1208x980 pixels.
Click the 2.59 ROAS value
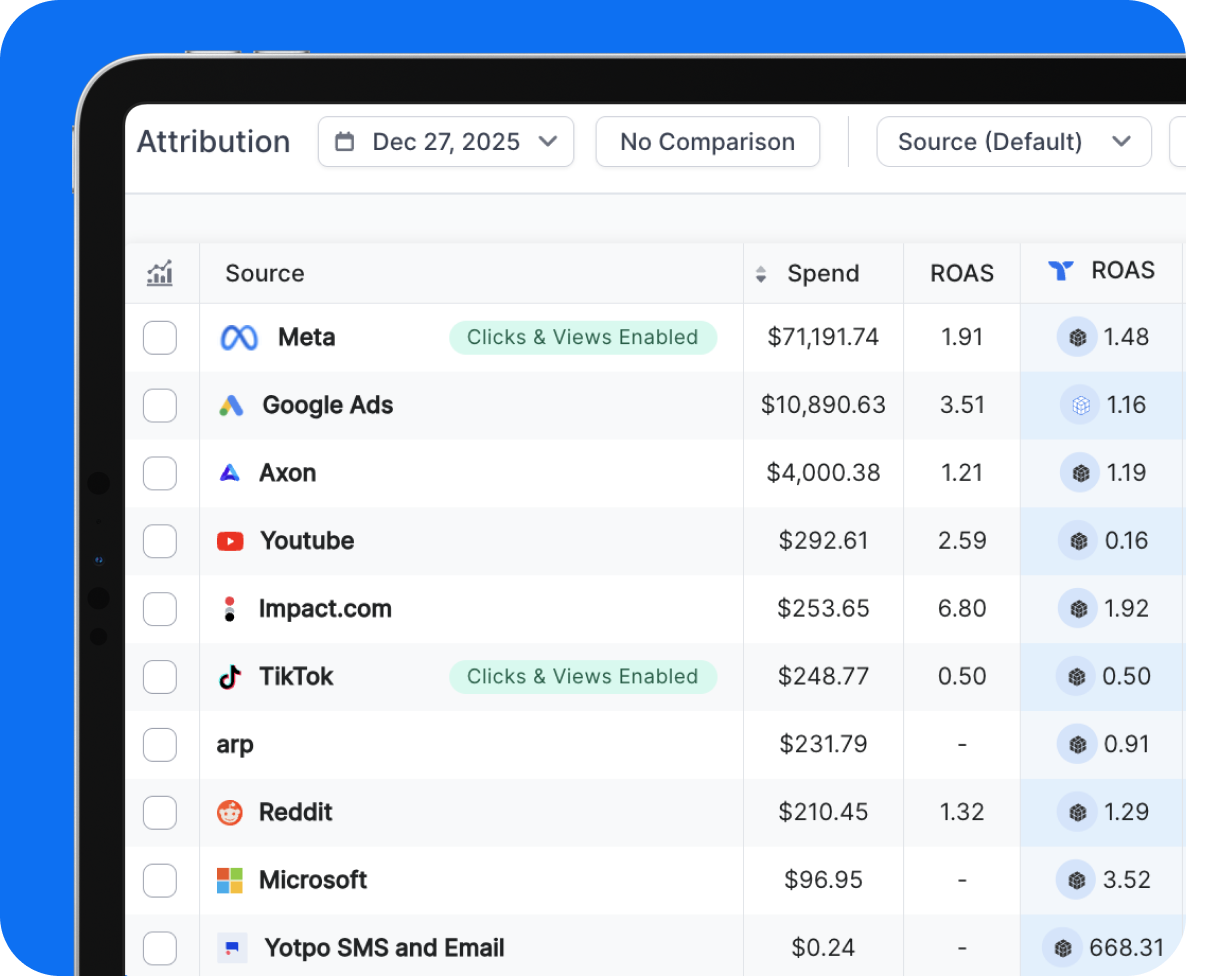(962, 541)
